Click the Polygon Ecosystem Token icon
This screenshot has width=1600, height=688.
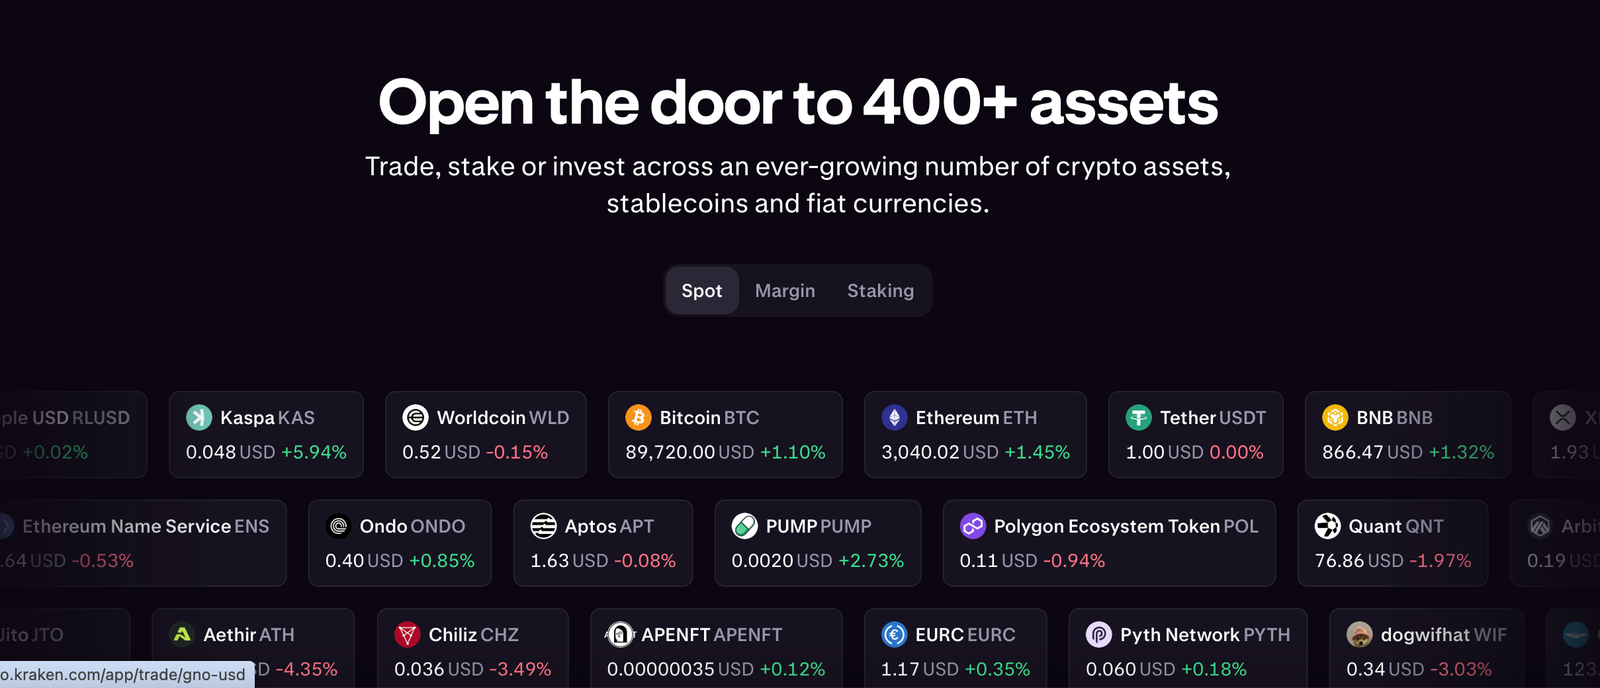point(972,525)
